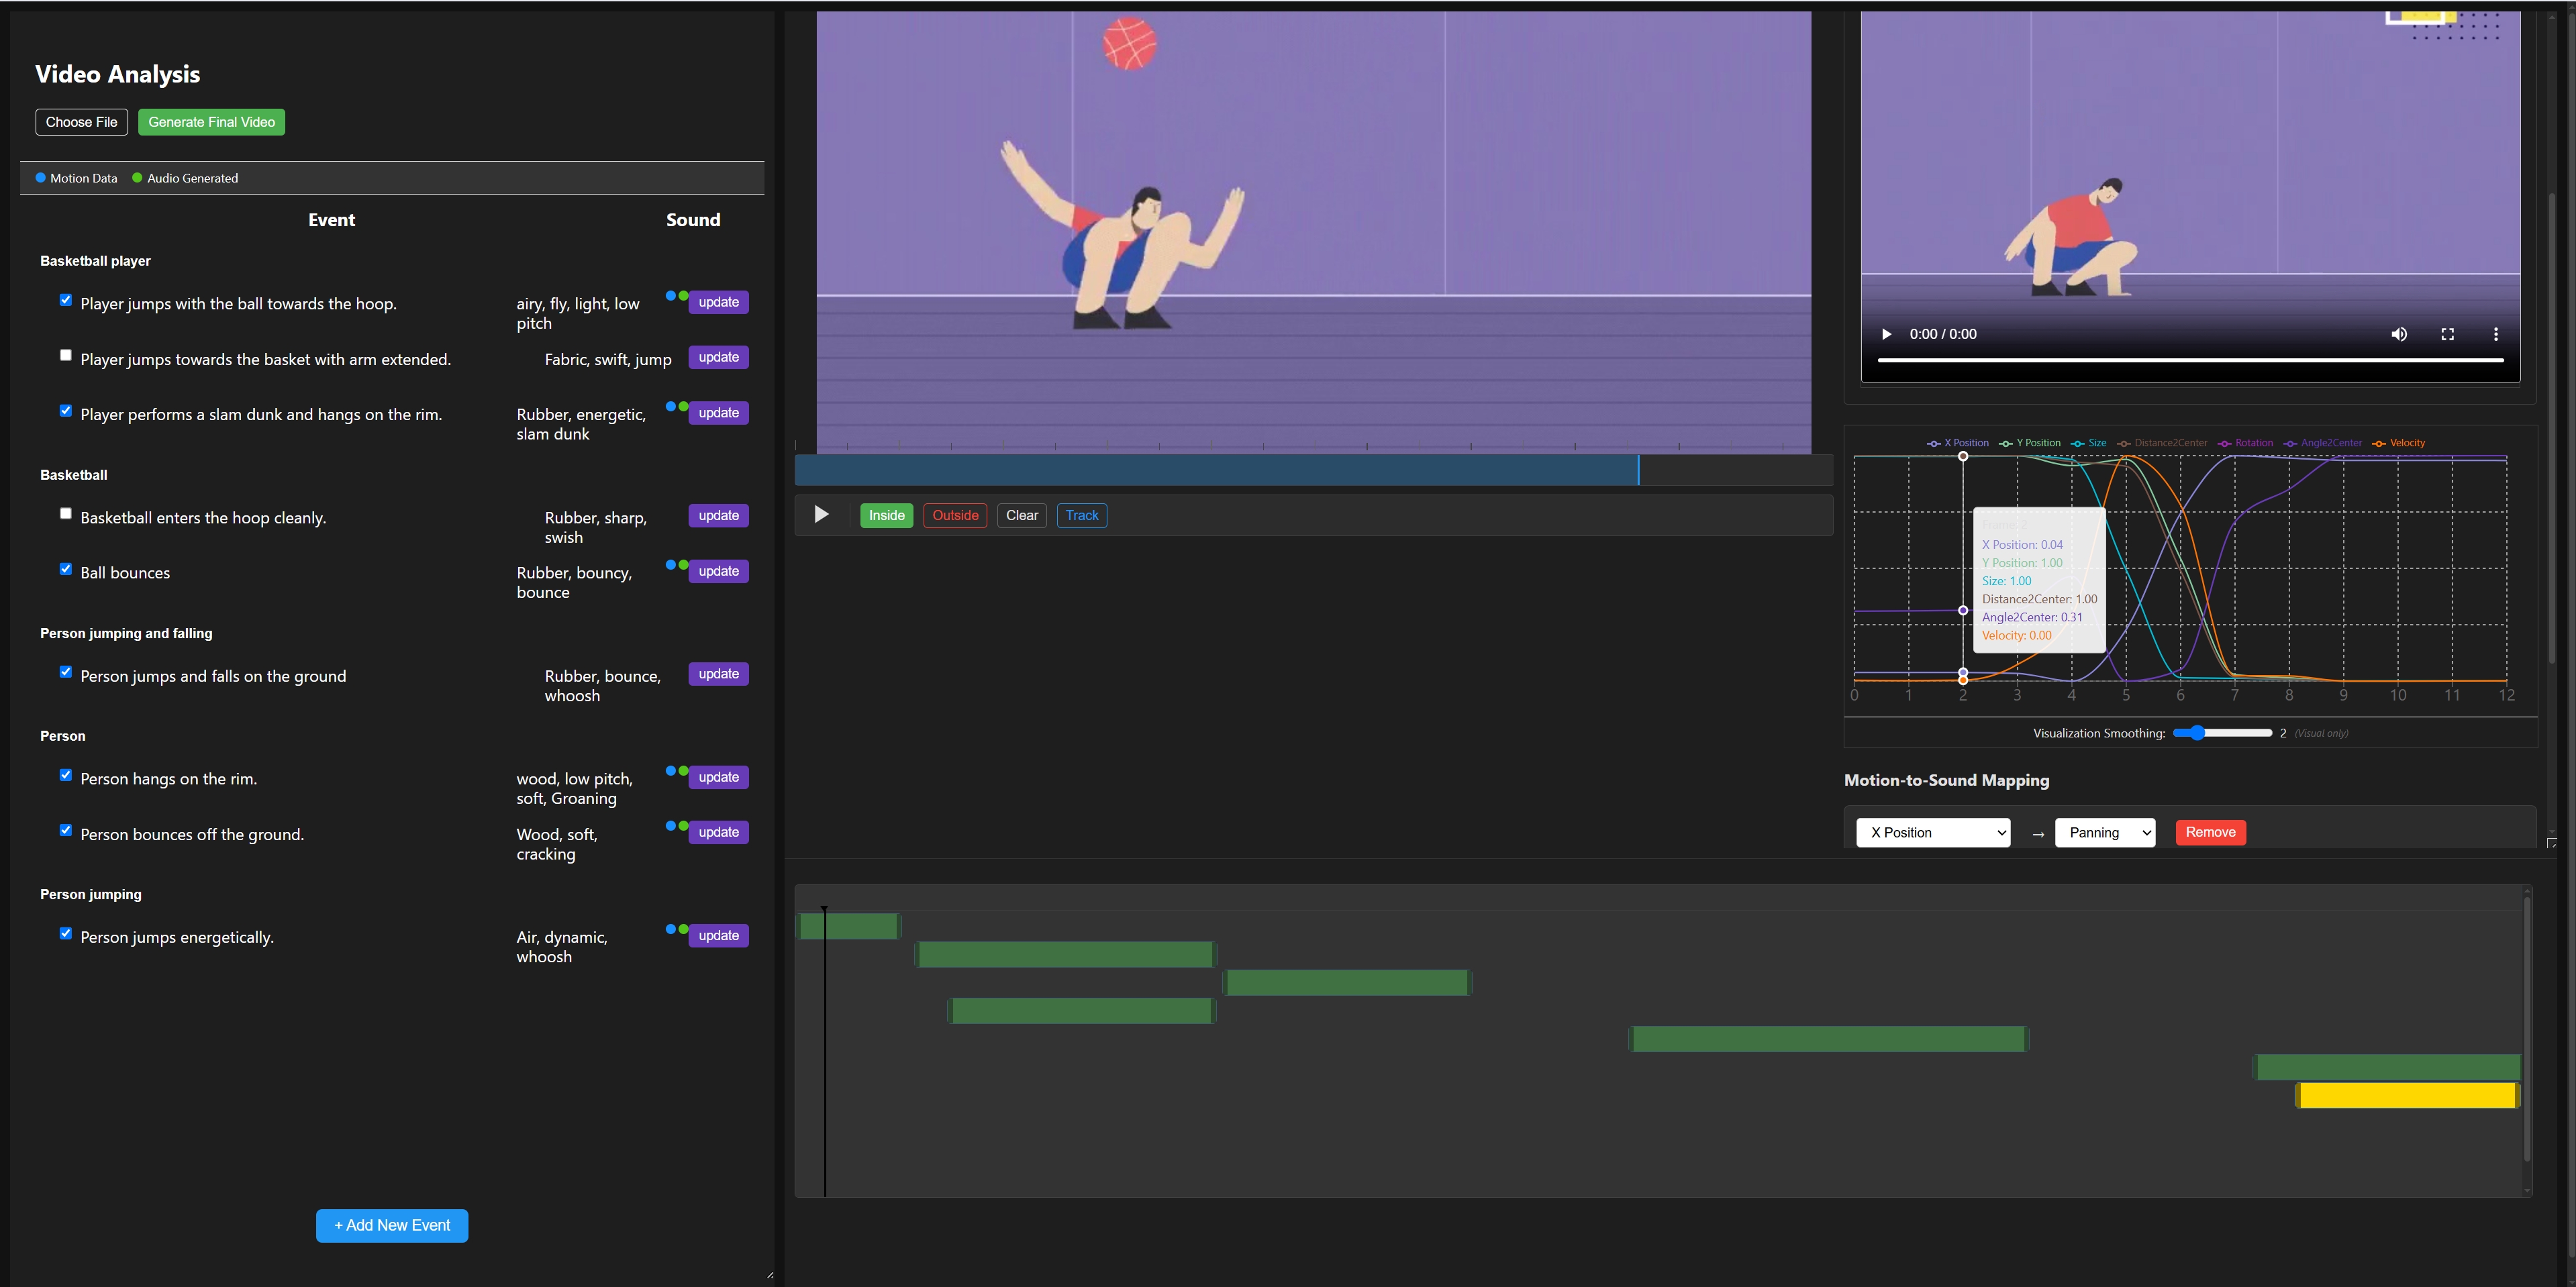Enter fullscreen on the preview video player
Viewport: 2576px width, 1287px height.
click(x=2447, y=334)
